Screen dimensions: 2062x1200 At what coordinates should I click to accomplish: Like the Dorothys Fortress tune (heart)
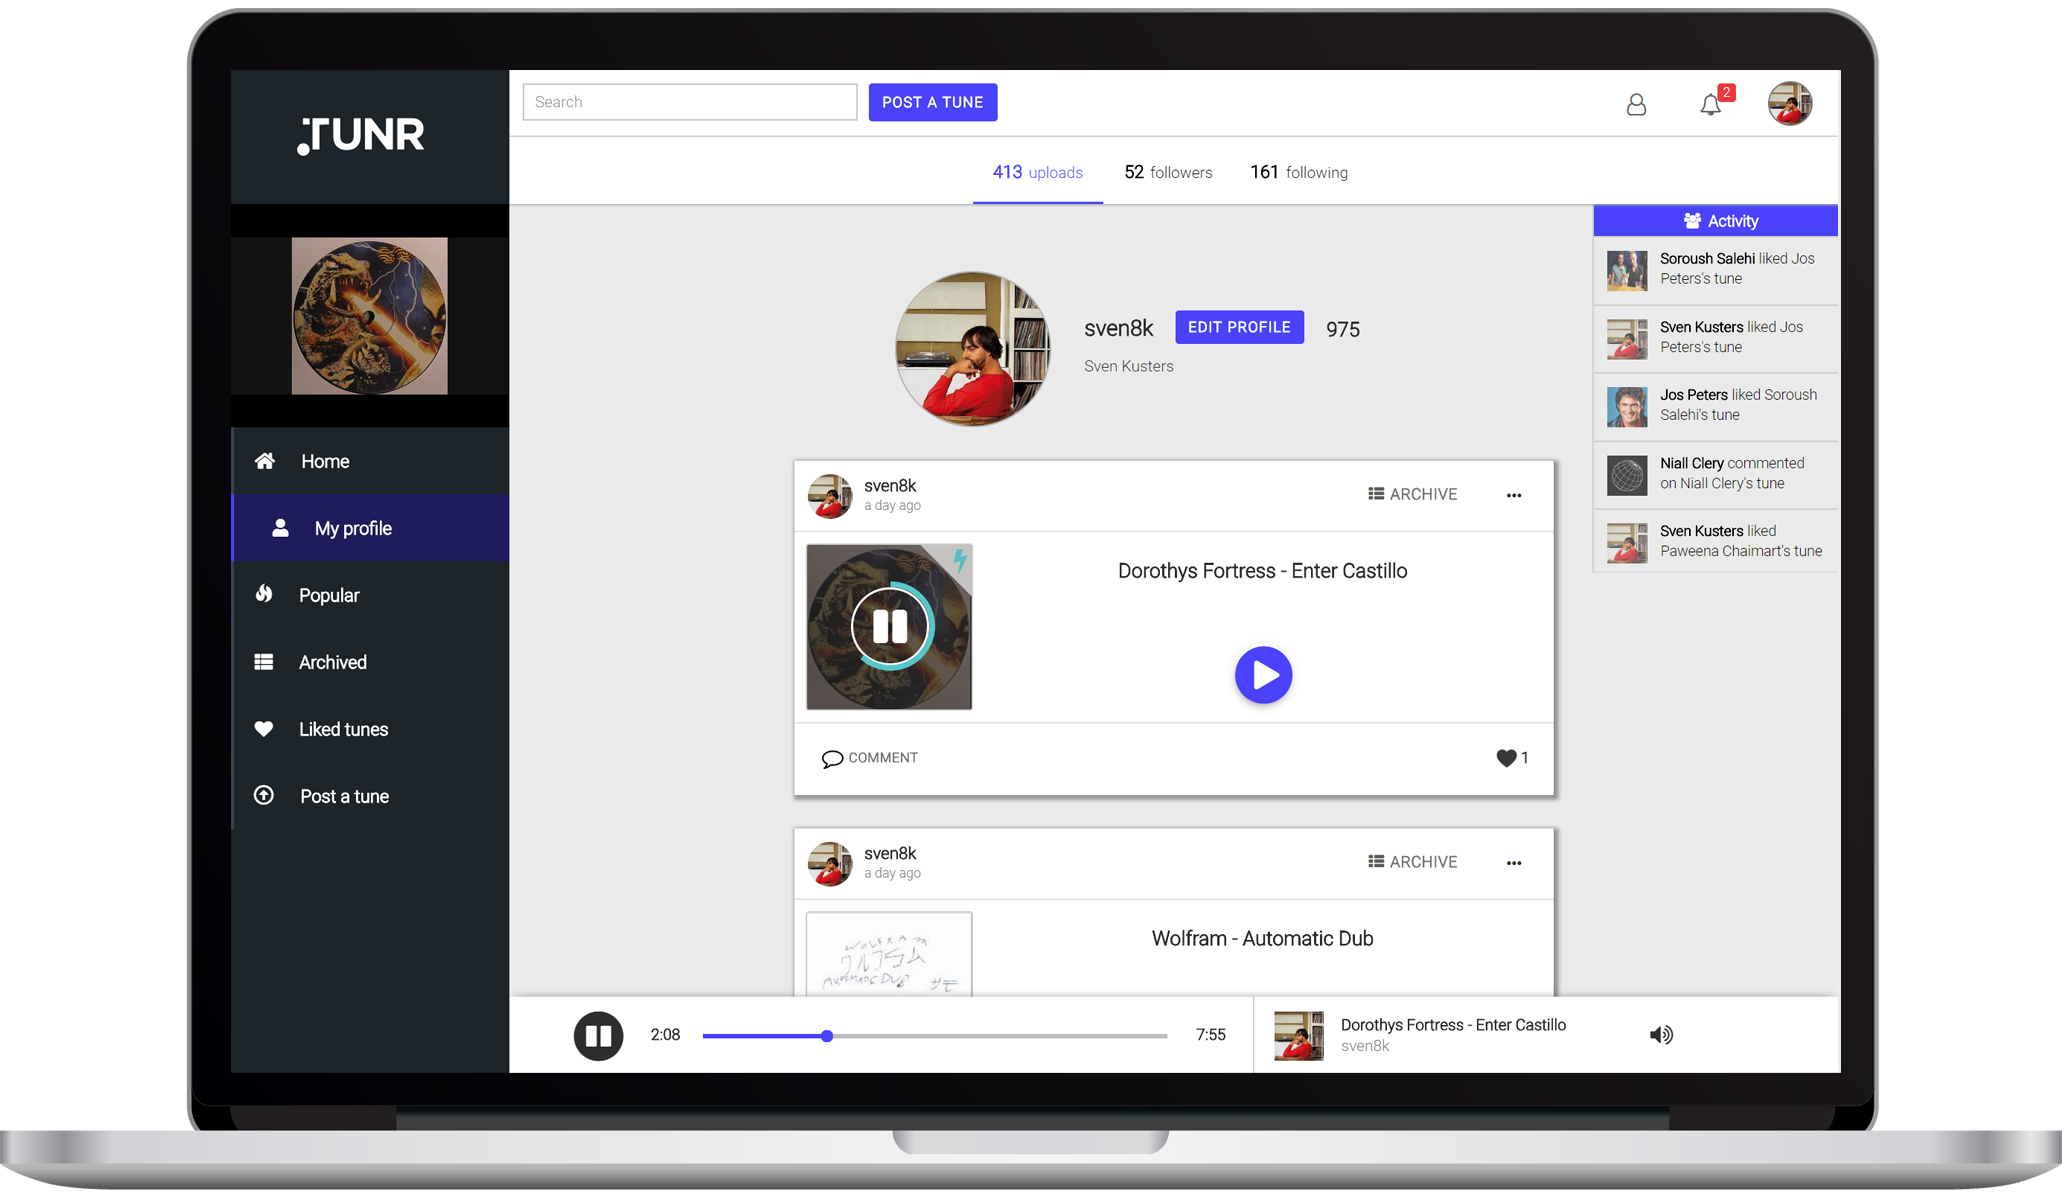[1506, 758]
